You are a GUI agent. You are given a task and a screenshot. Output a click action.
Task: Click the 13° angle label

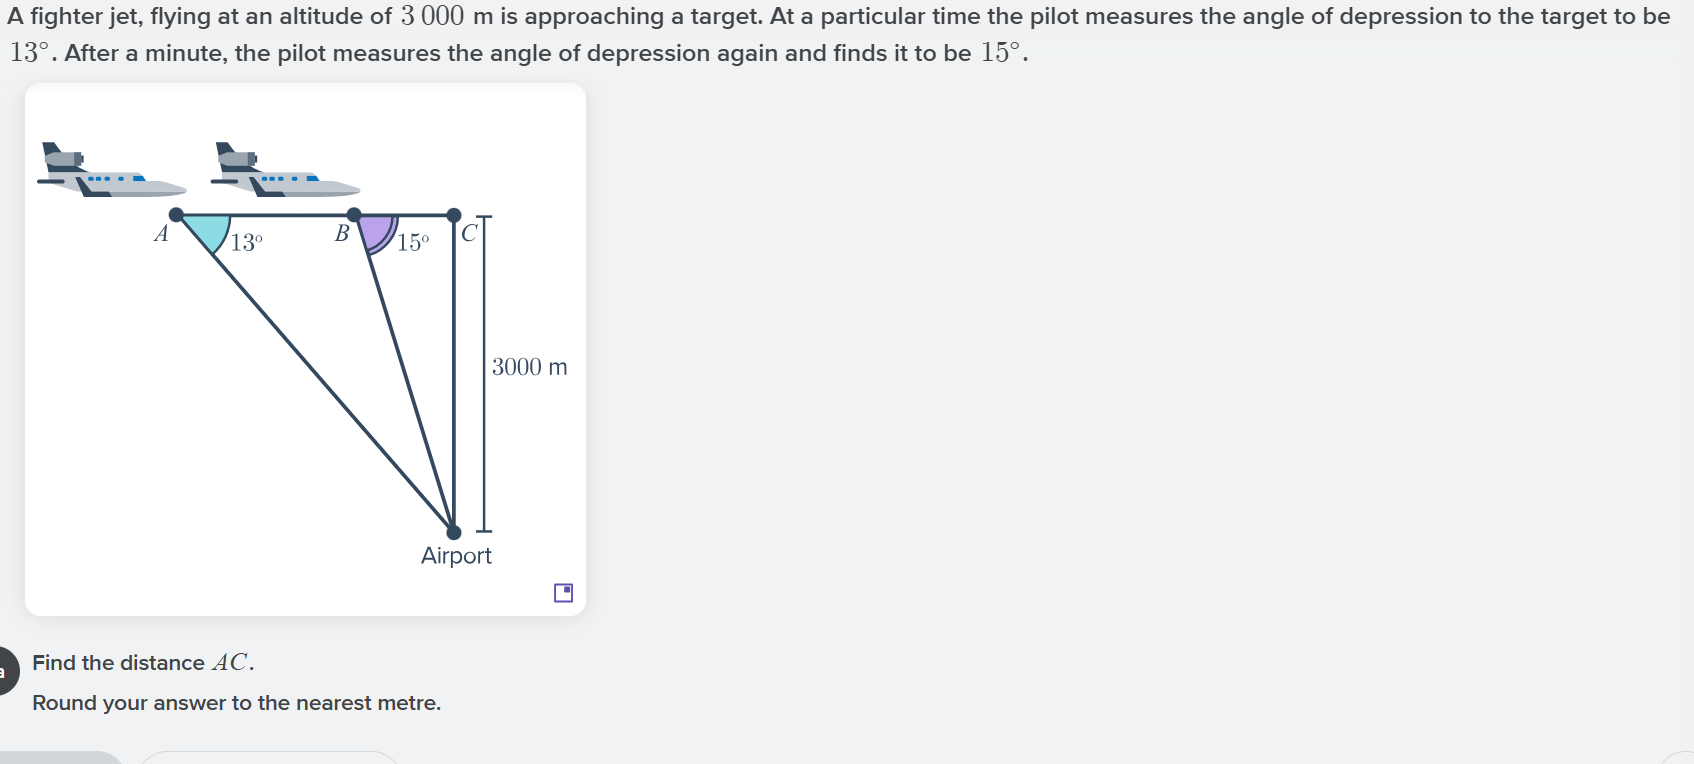(246, 242)
